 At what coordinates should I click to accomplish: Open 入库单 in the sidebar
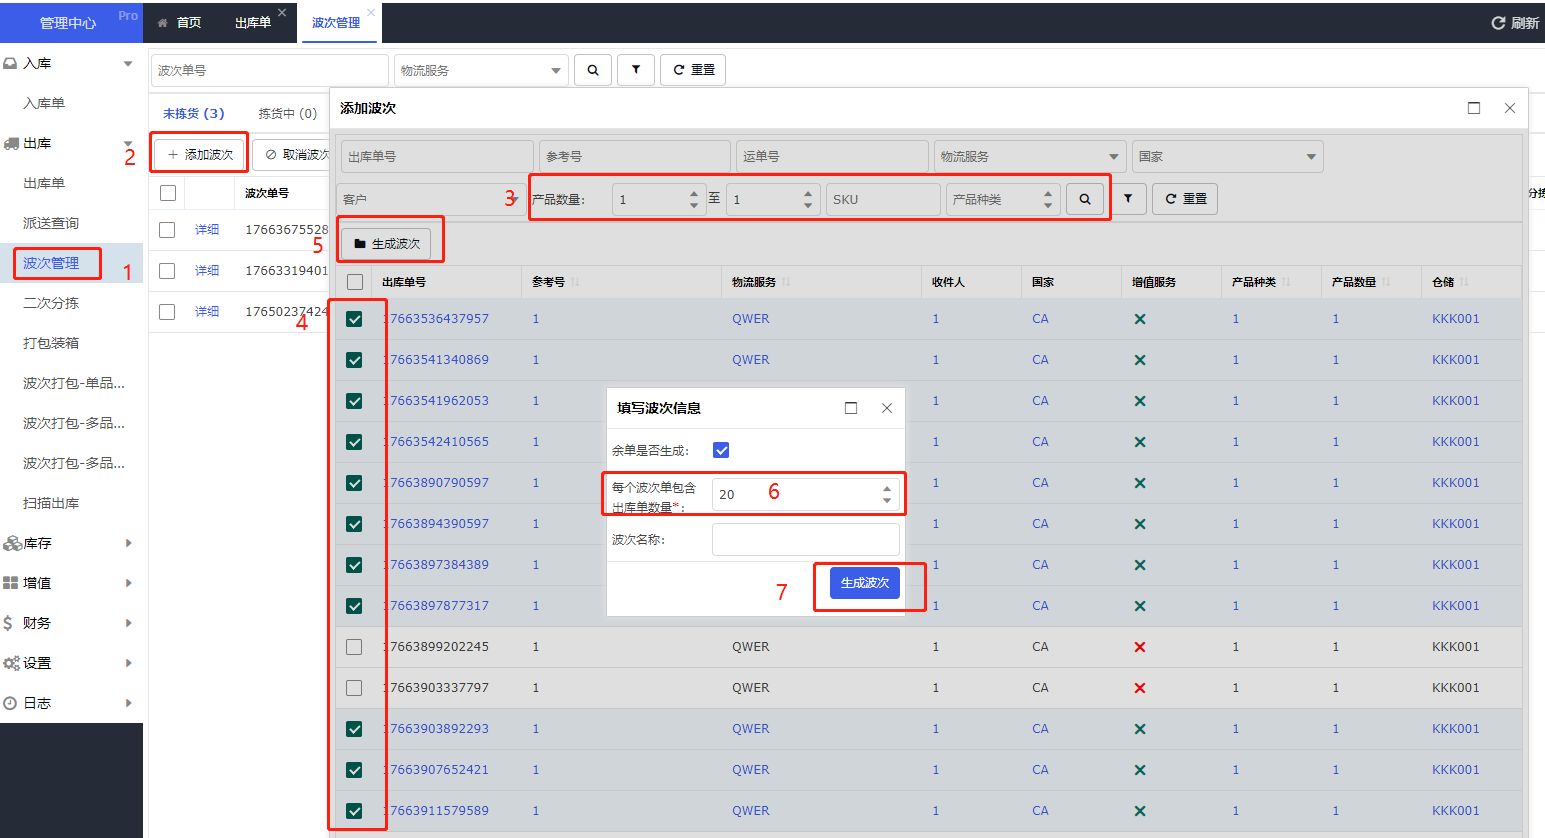(44, 103)
